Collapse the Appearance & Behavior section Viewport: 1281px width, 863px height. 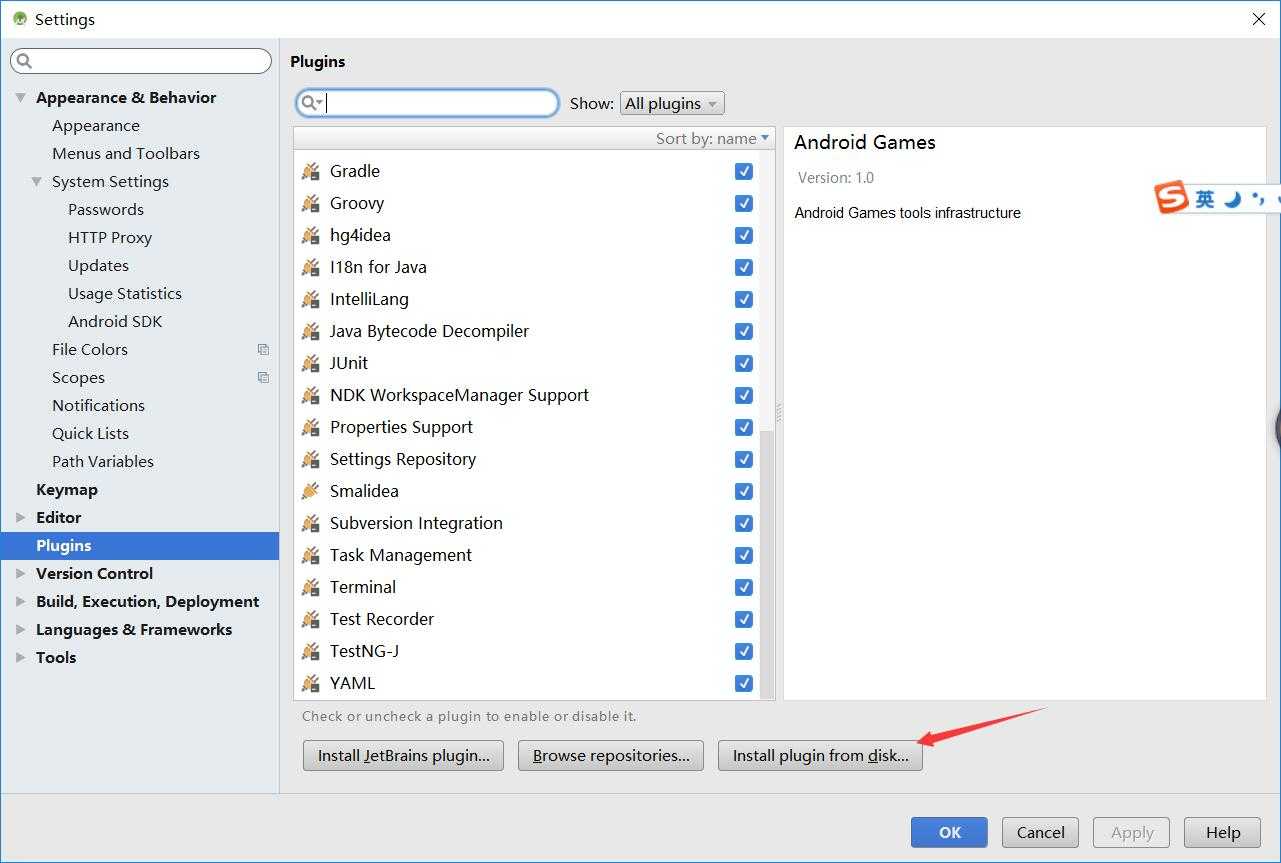[21, 97]
